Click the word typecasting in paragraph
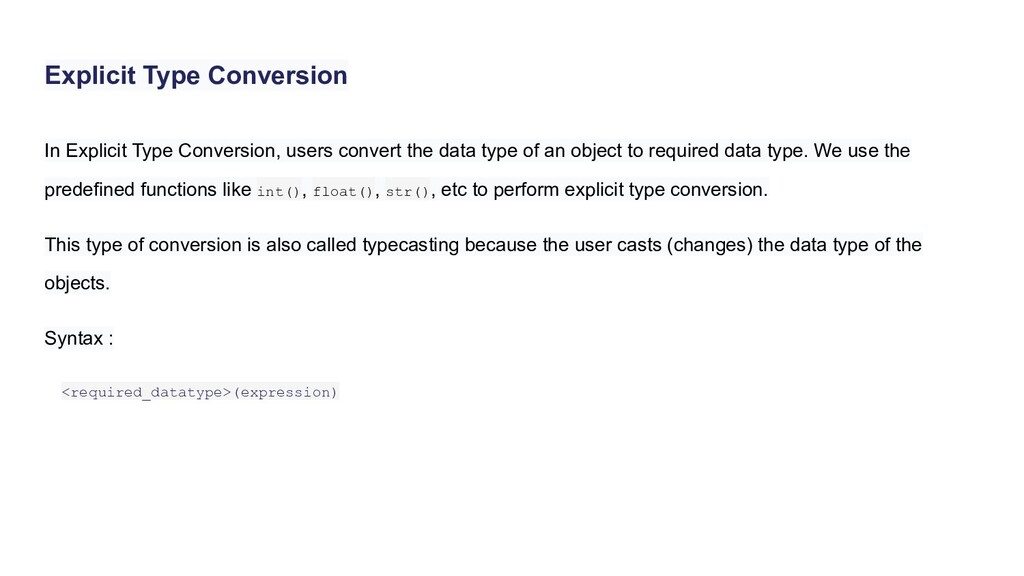 click(411, 245)
